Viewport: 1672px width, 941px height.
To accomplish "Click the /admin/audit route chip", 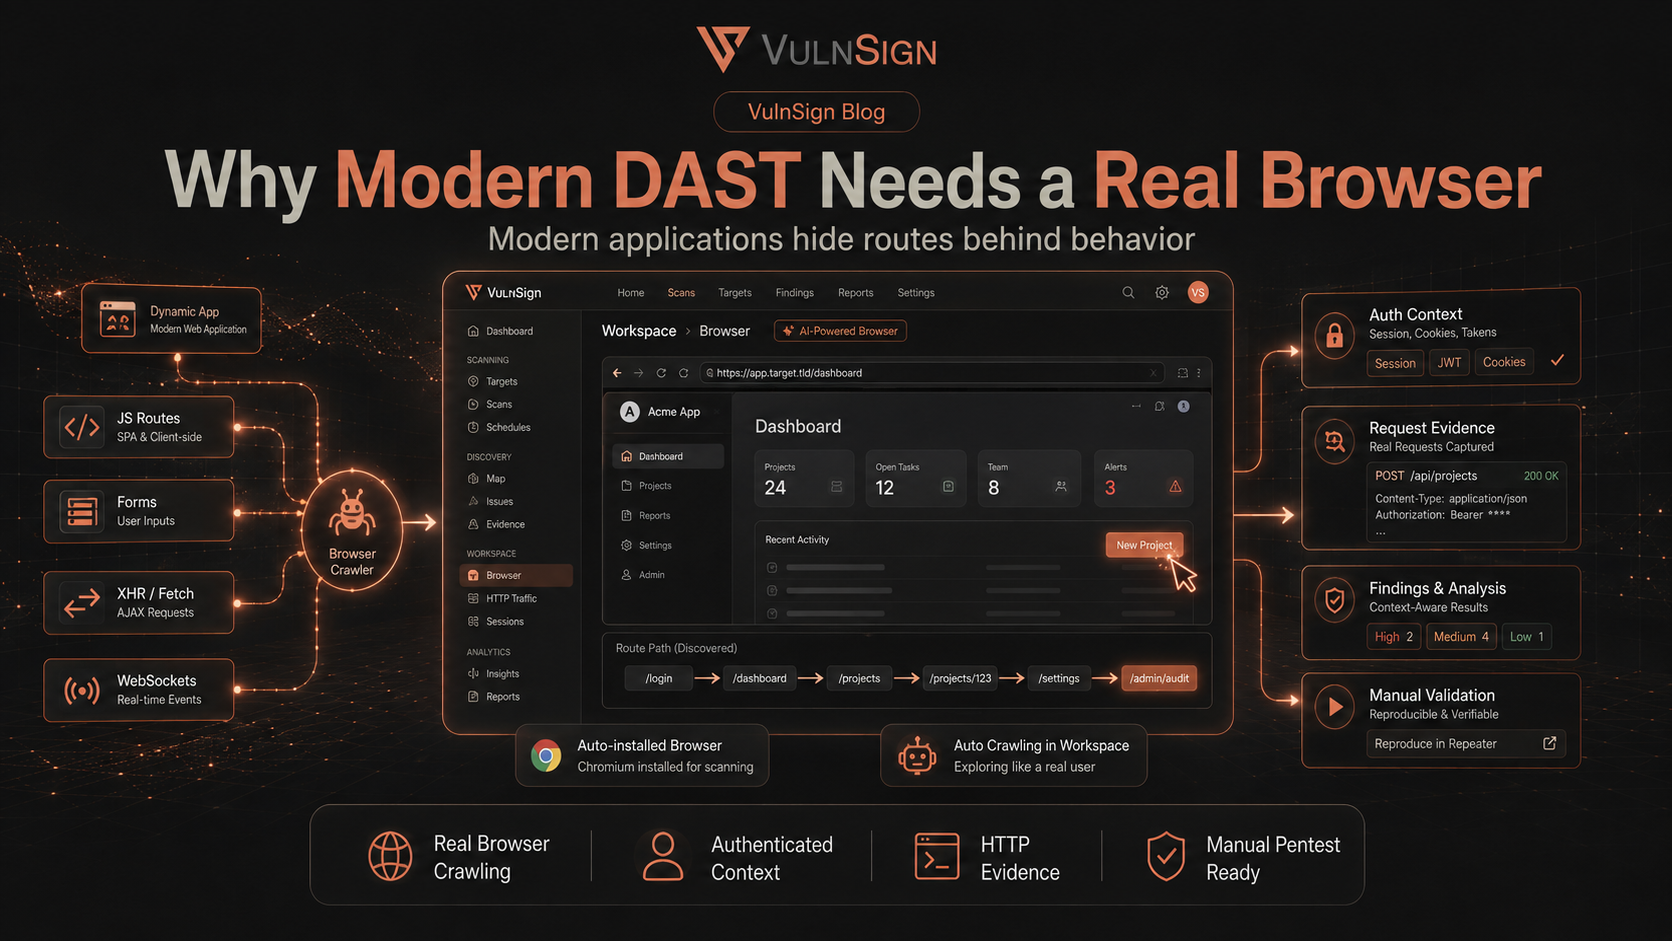I will click(x=1159, y=678).
